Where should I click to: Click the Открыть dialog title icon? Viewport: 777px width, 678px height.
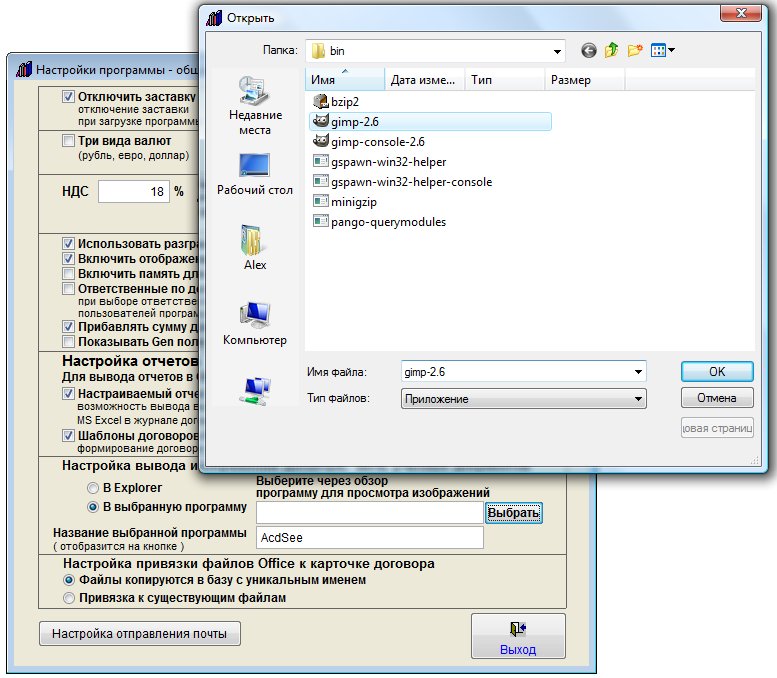214,18
